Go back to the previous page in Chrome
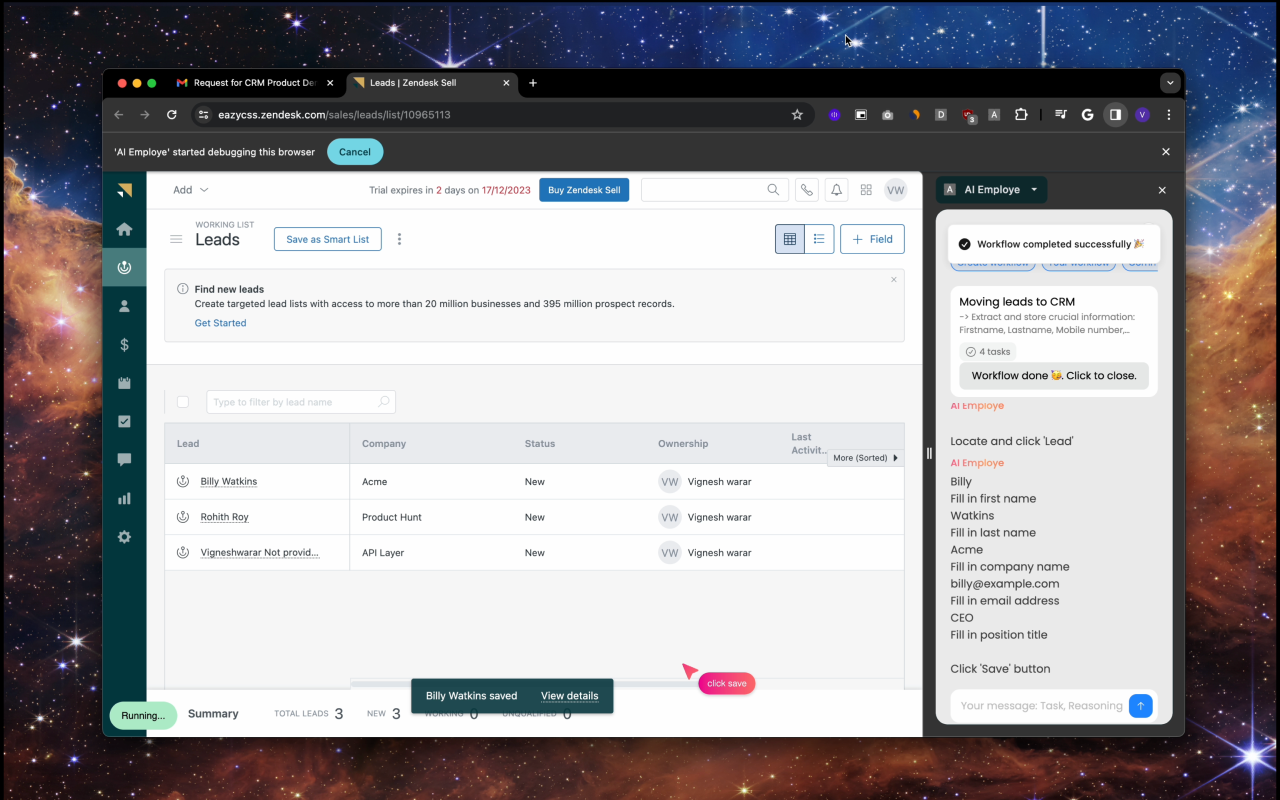Image resolution: width=1280 pixels, height=800 pixels. [119, 115]
